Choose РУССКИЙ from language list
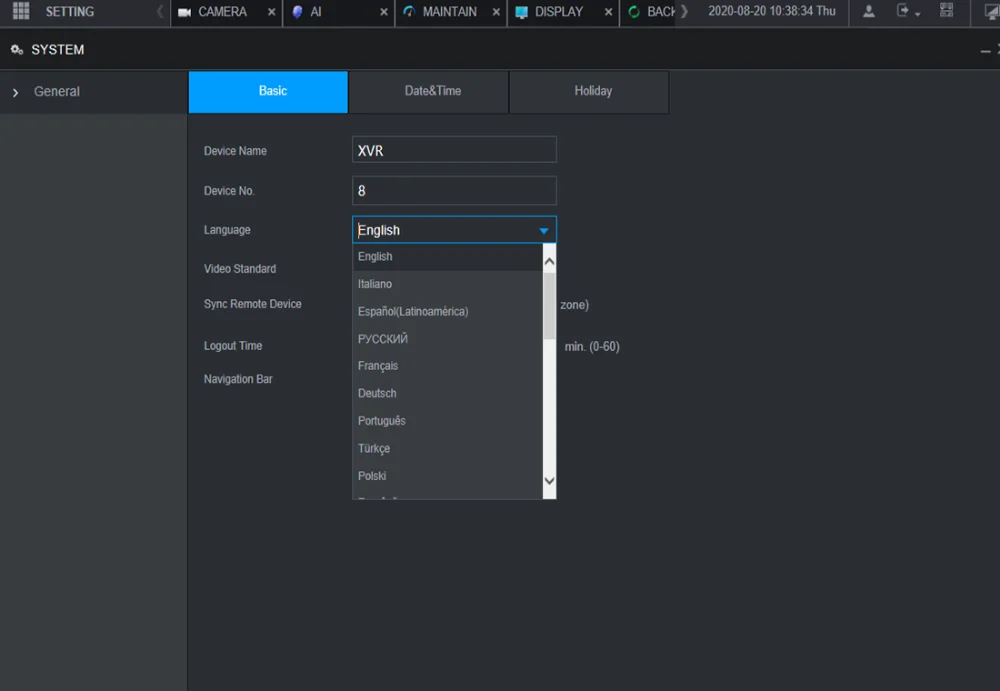This screenshot has height=691, width=1000. (x=447, y=339)
